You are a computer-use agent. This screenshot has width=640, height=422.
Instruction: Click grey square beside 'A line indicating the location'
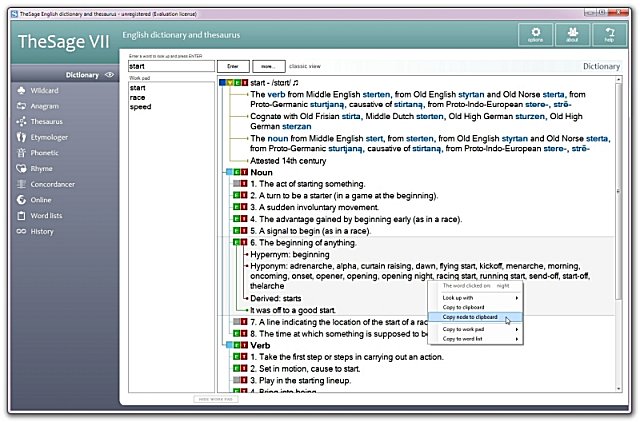237,322
